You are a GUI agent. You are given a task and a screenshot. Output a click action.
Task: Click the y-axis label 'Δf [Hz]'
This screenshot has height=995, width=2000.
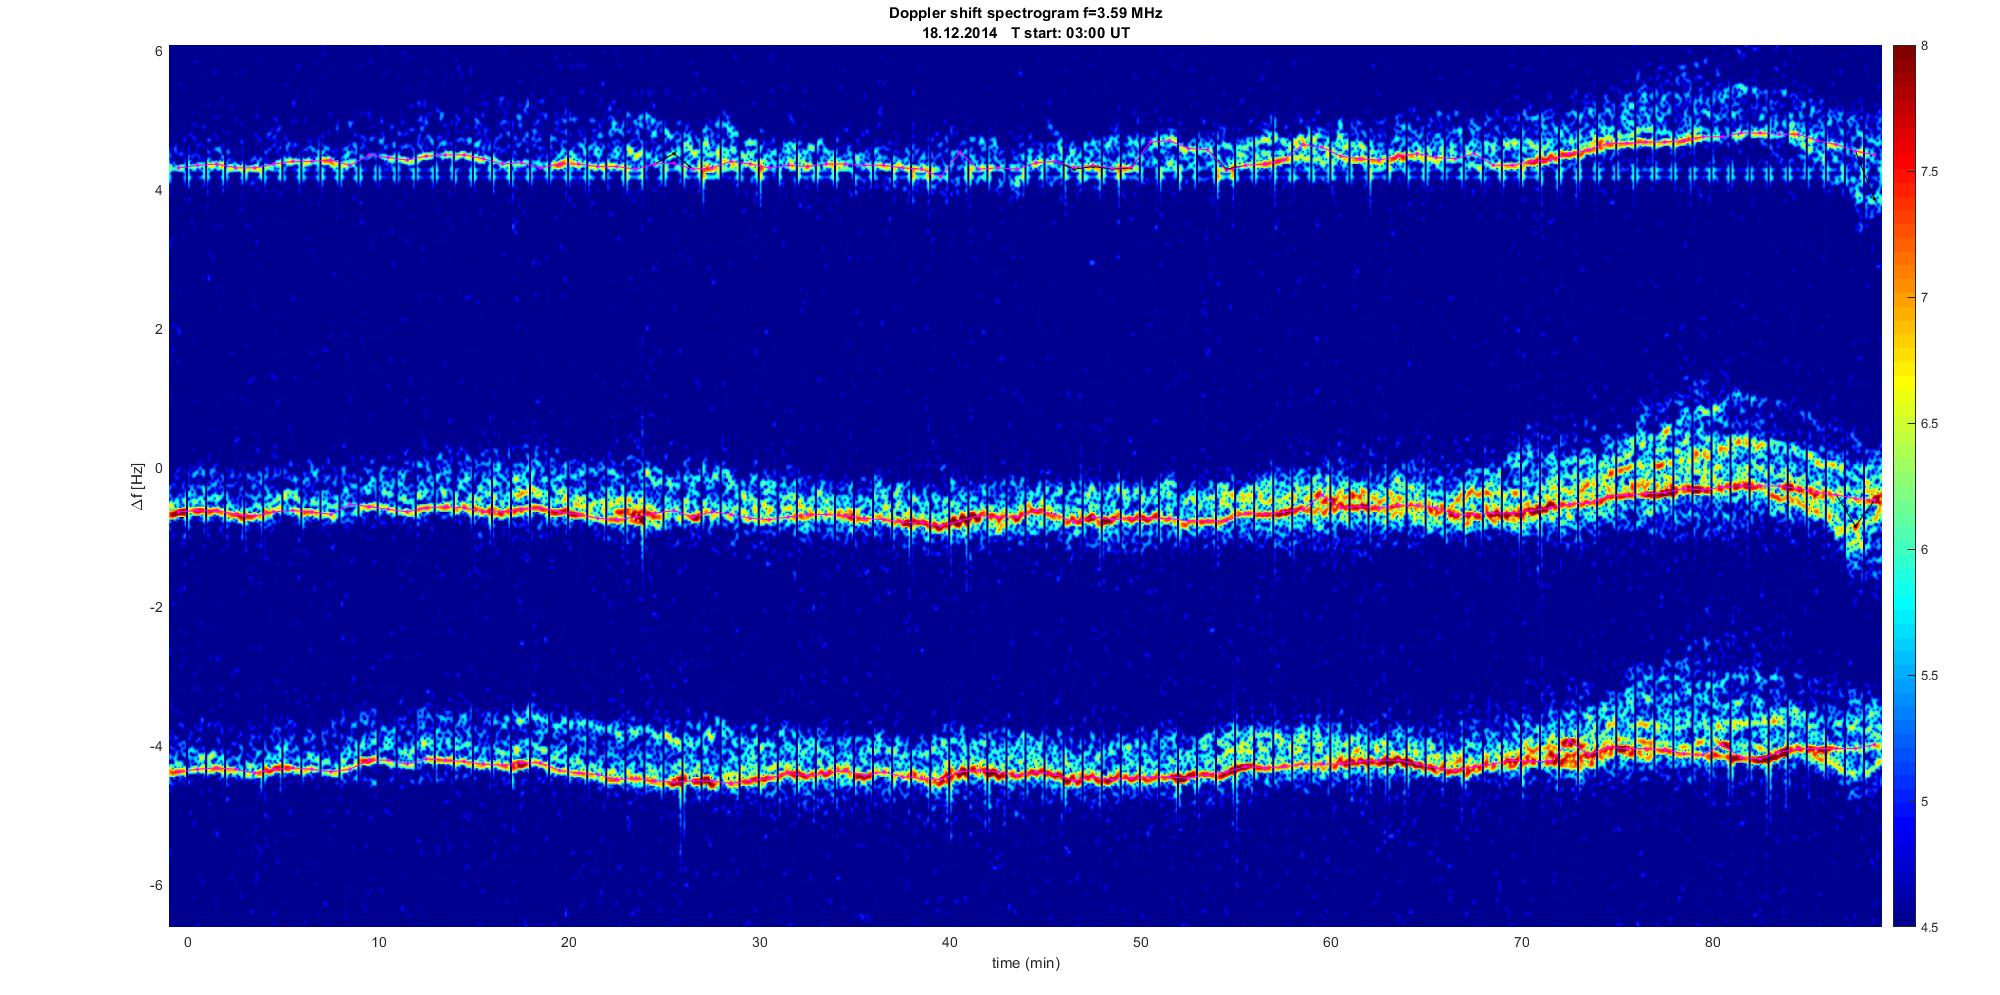[138, 486]
